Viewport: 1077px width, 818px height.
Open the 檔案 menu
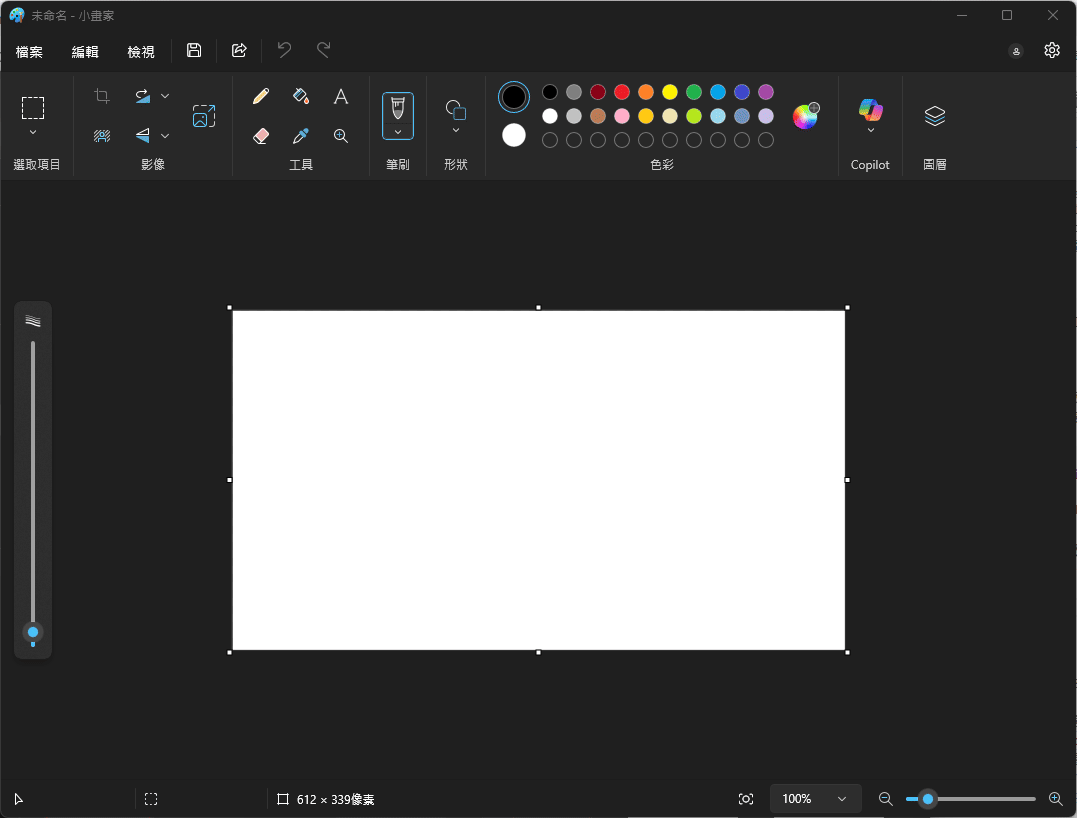tap(30, 51)
